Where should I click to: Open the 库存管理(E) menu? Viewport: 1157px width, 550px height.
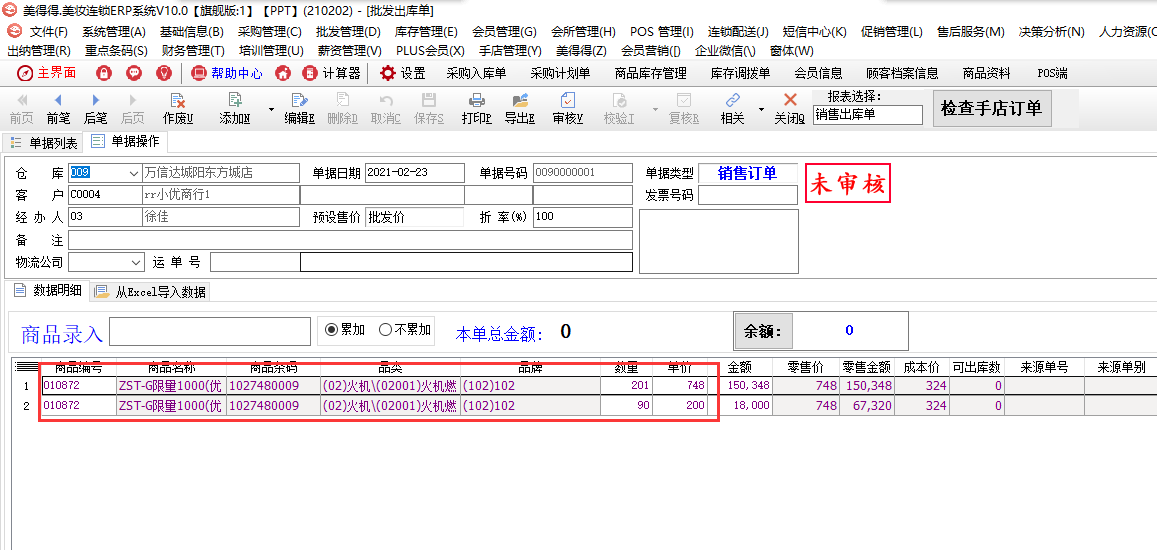point(426,32)
